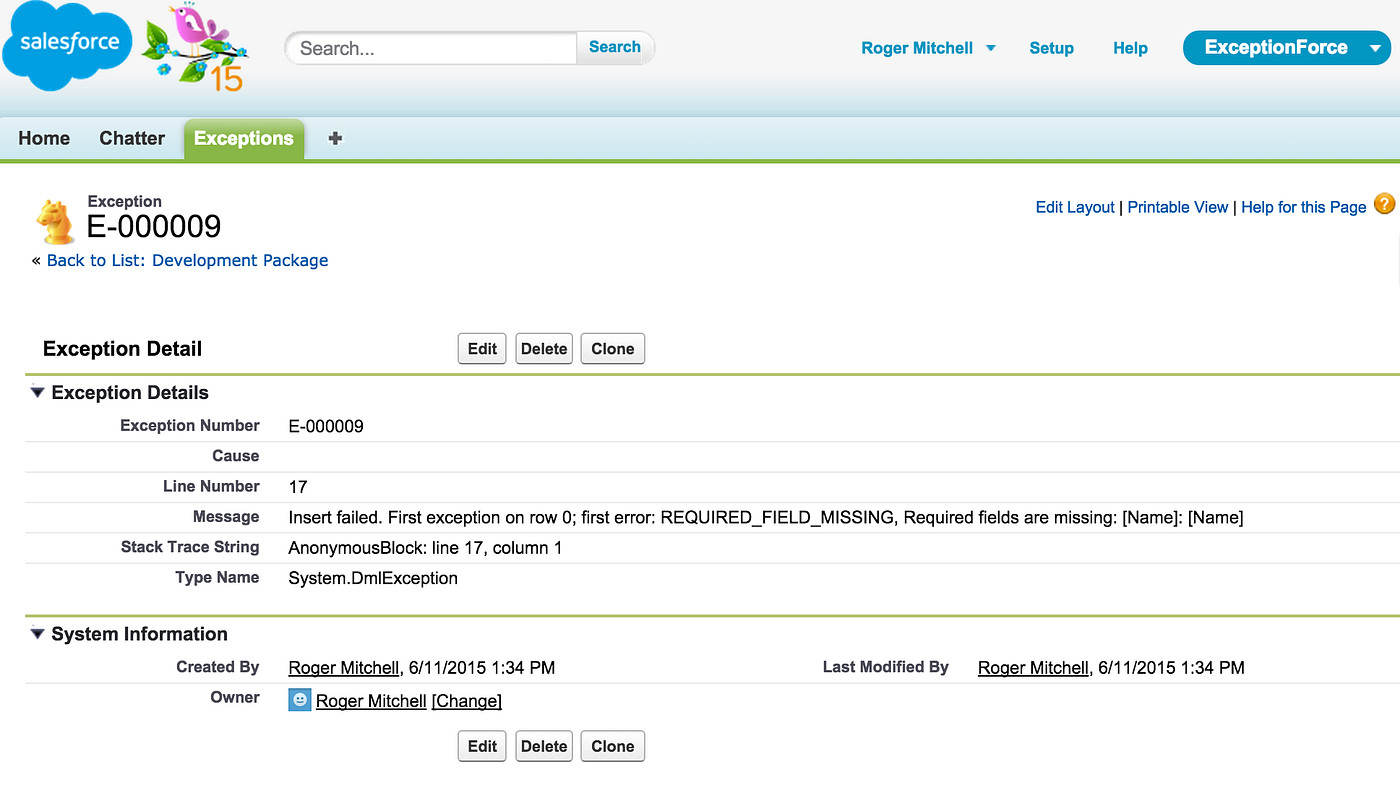Image resolution: width=1400 pixels, height=804 pixels.
Task: Switch to the Chatter tab
Action: (132, 138)
